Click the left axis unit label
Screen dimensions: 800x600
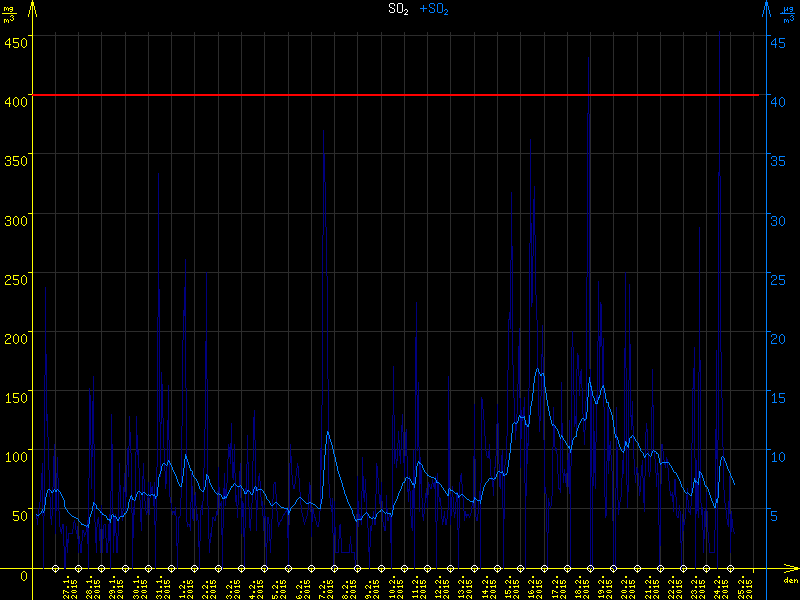click(9, 13)
